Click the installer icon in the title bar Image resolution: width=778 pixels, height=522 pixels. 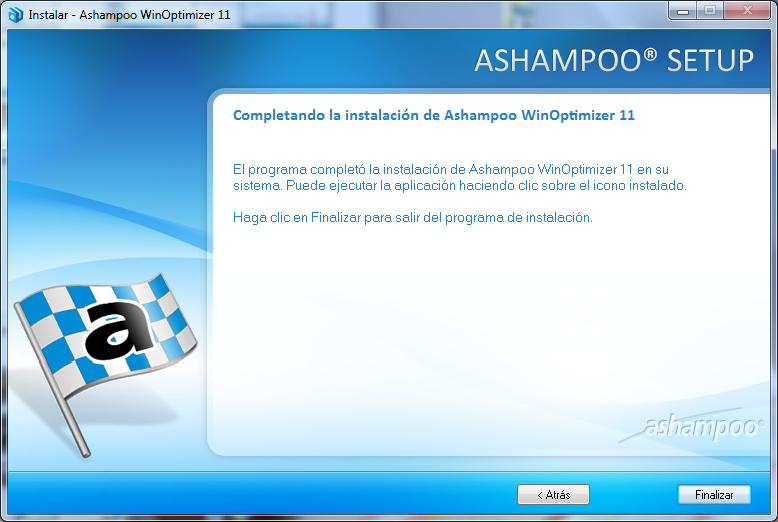tap(16, 14)
